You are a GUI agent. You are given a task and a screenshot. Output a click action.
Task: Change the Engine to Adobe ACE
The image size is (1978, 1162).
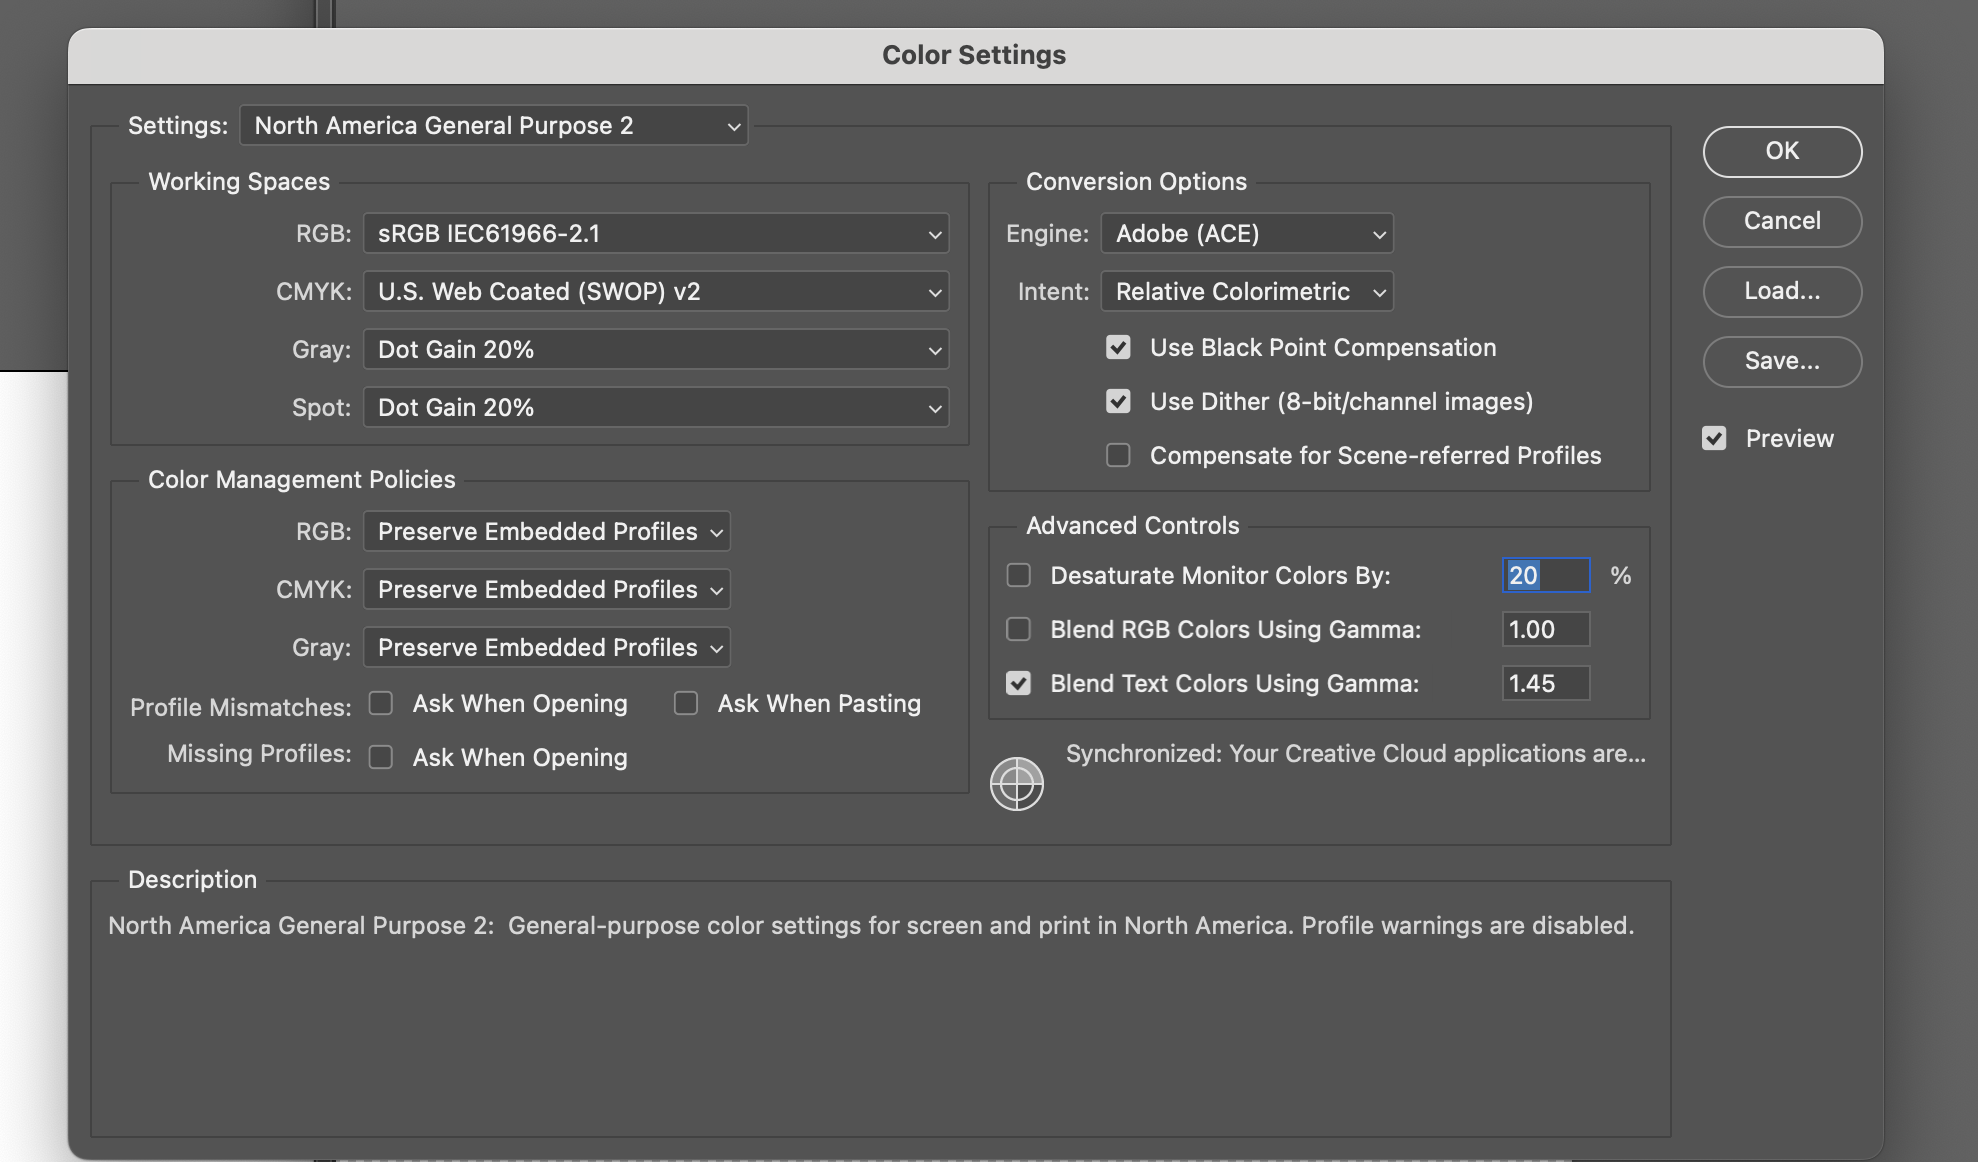[x=1245, y=232]
